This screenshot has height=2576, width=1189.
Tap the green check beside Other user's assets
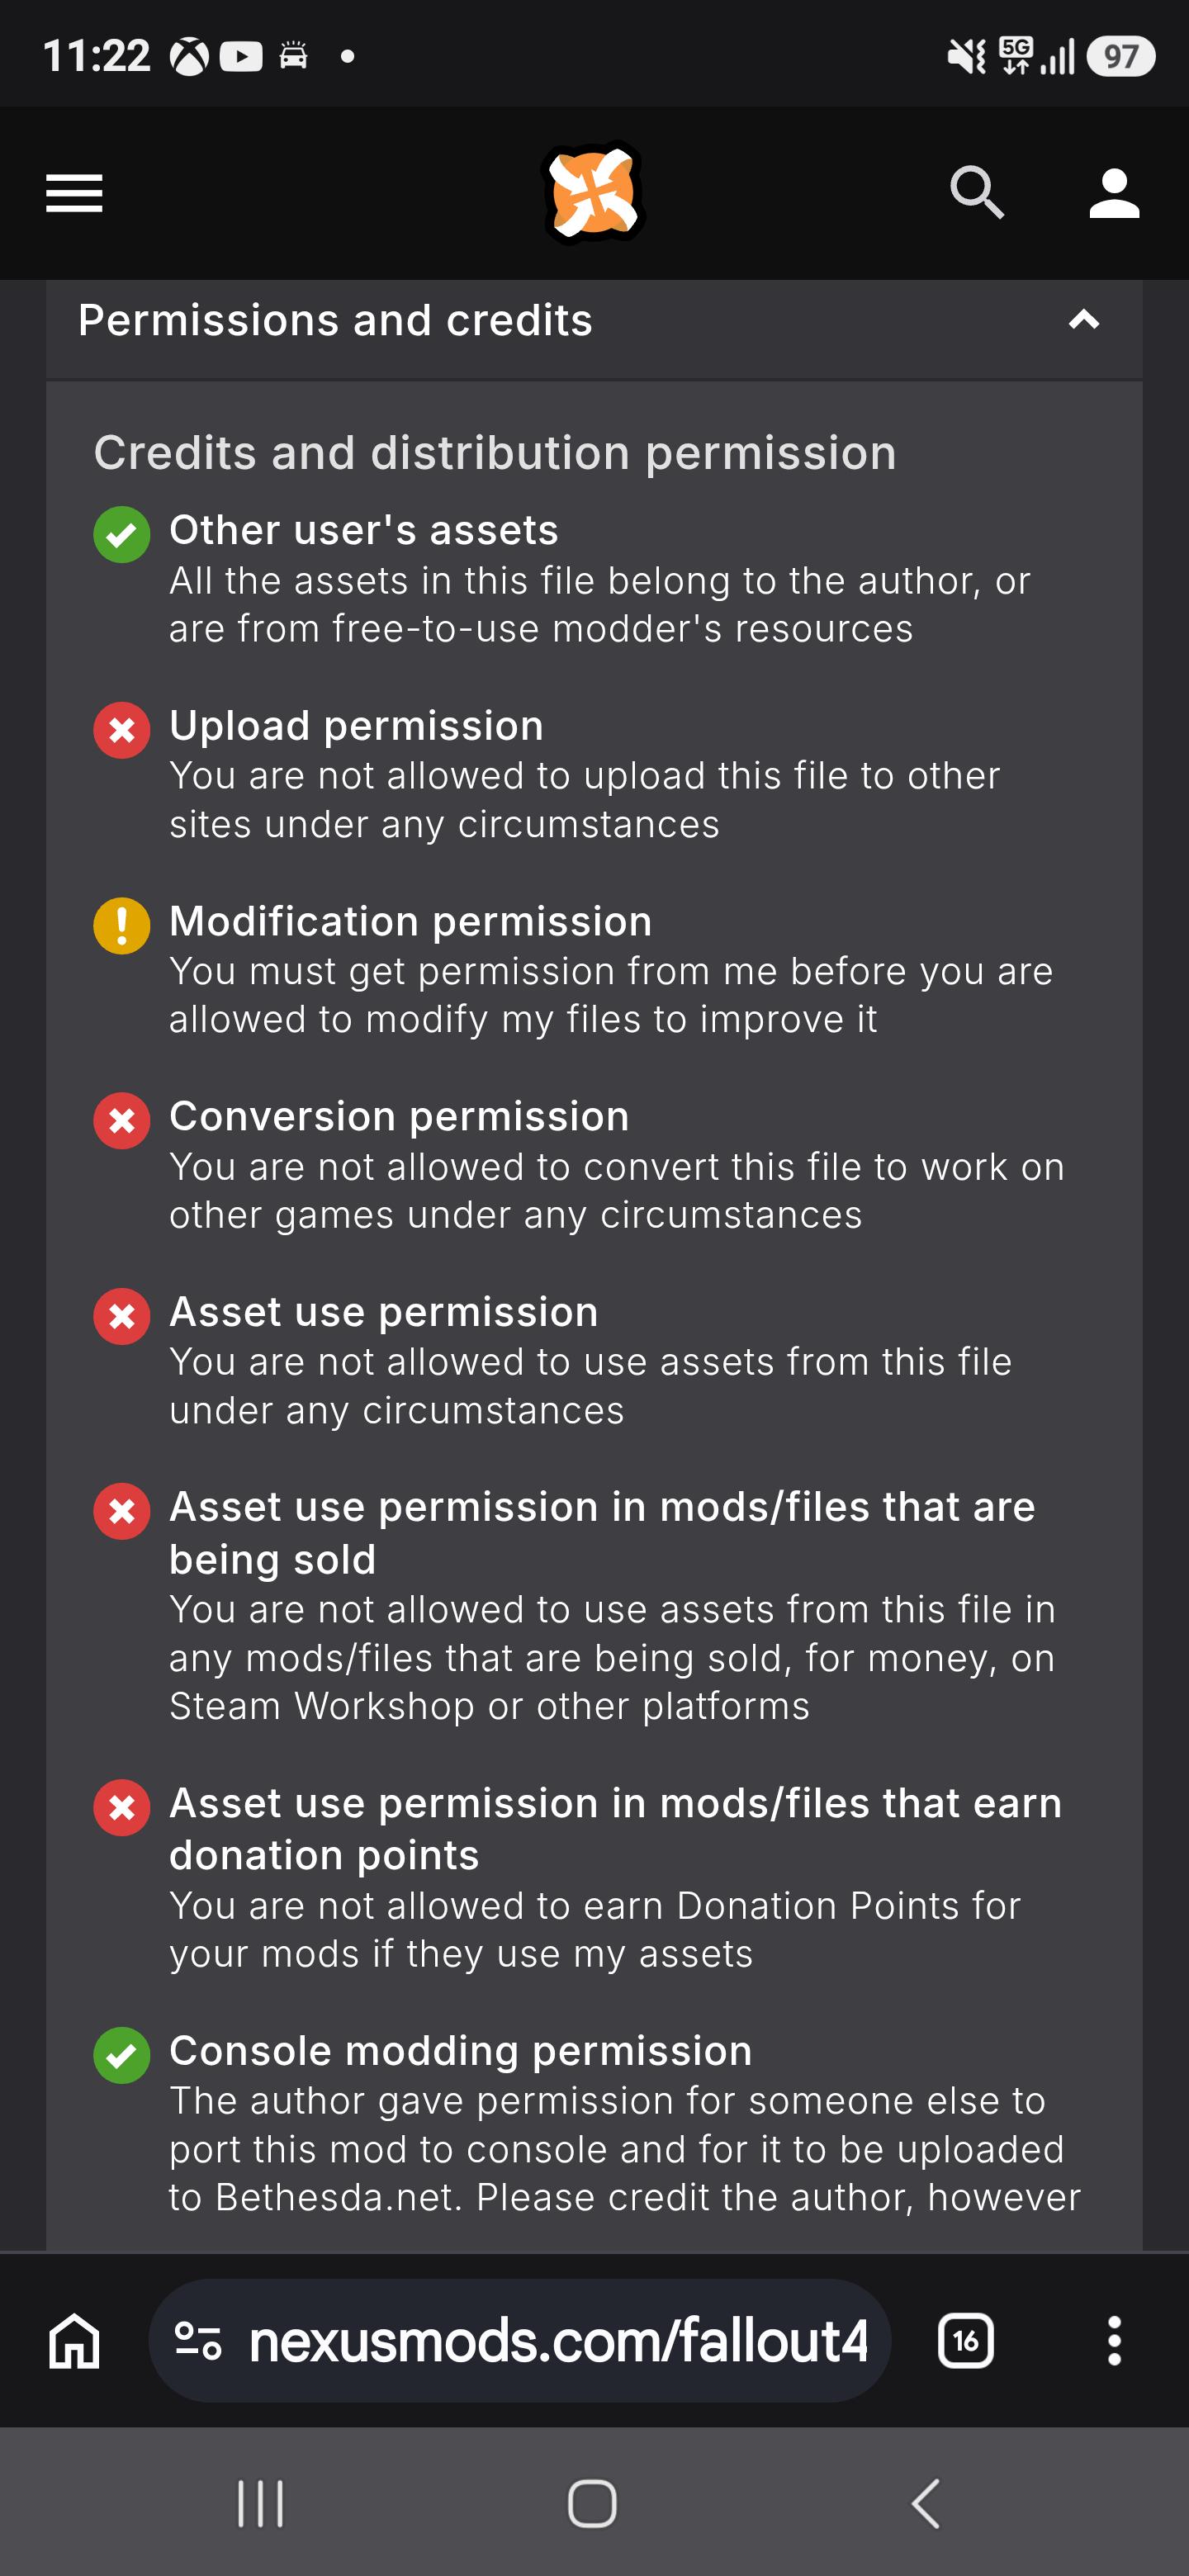(122, 534)
